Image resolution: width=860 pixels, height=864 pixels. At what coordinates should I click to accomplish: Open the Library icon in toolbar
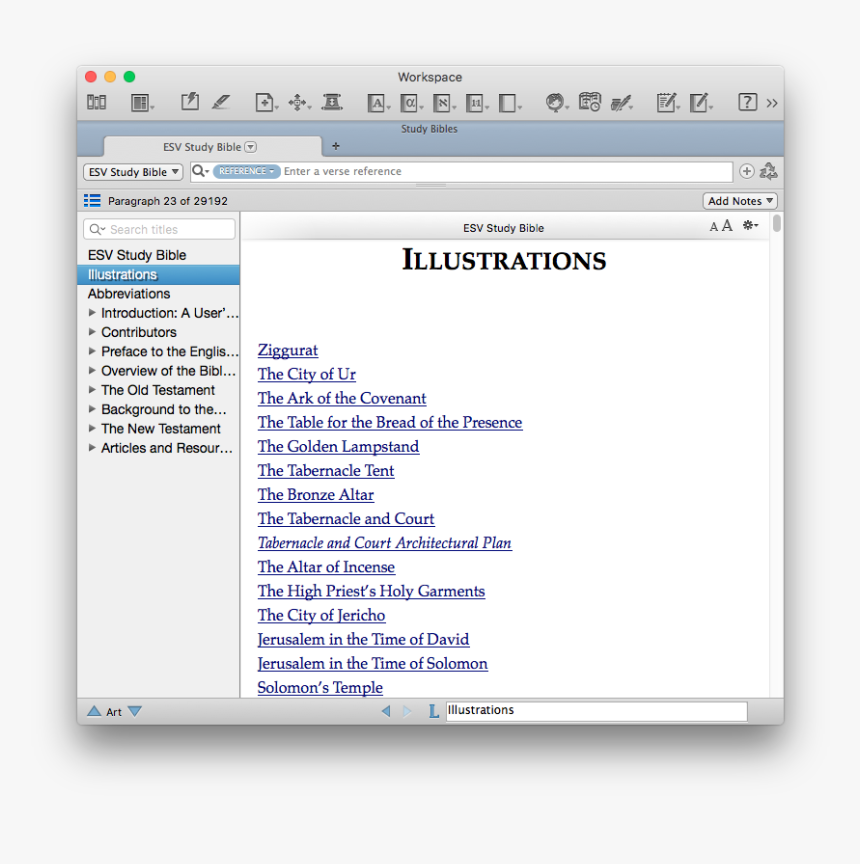[96, 102]
